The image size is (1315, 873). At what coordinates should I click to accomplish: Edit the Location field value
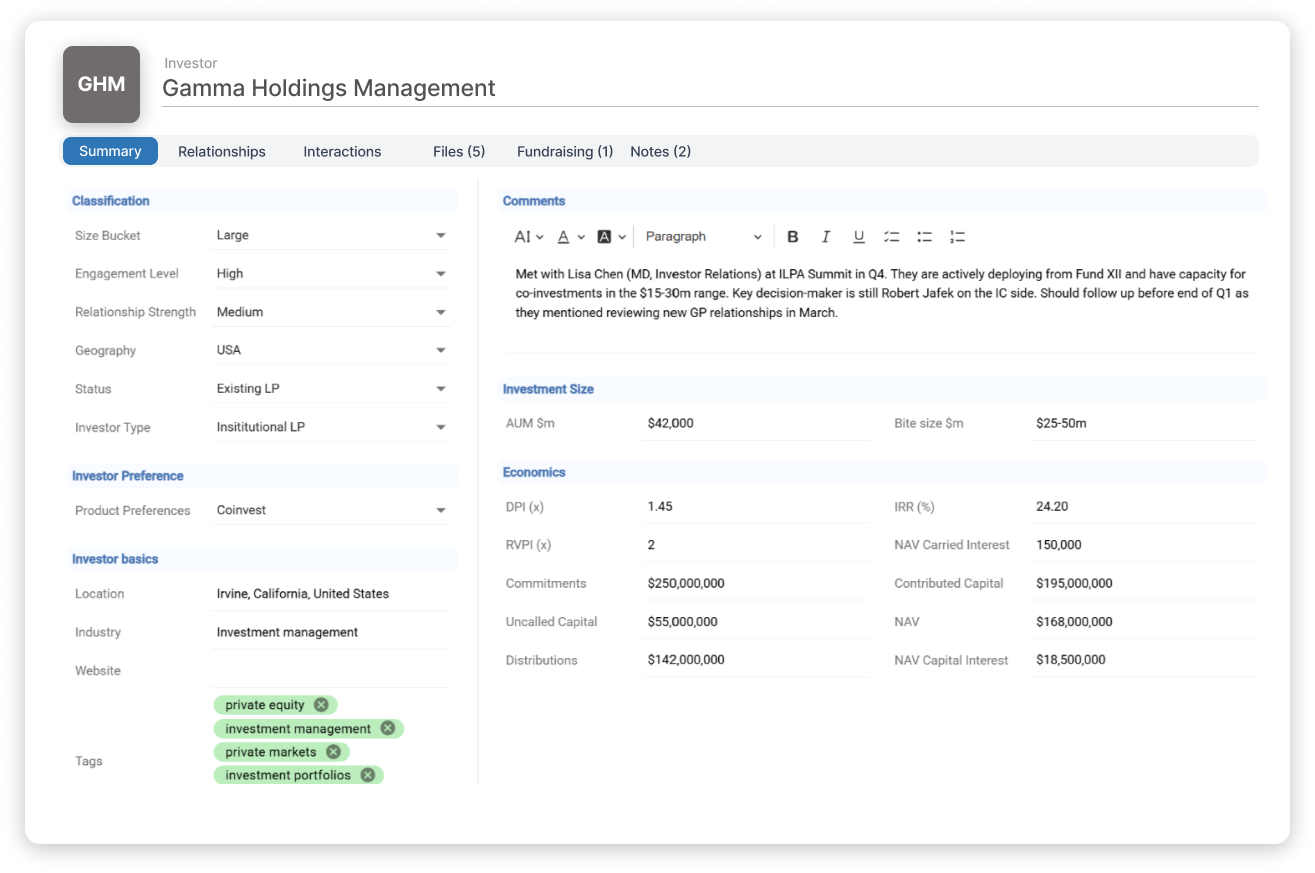331,594
